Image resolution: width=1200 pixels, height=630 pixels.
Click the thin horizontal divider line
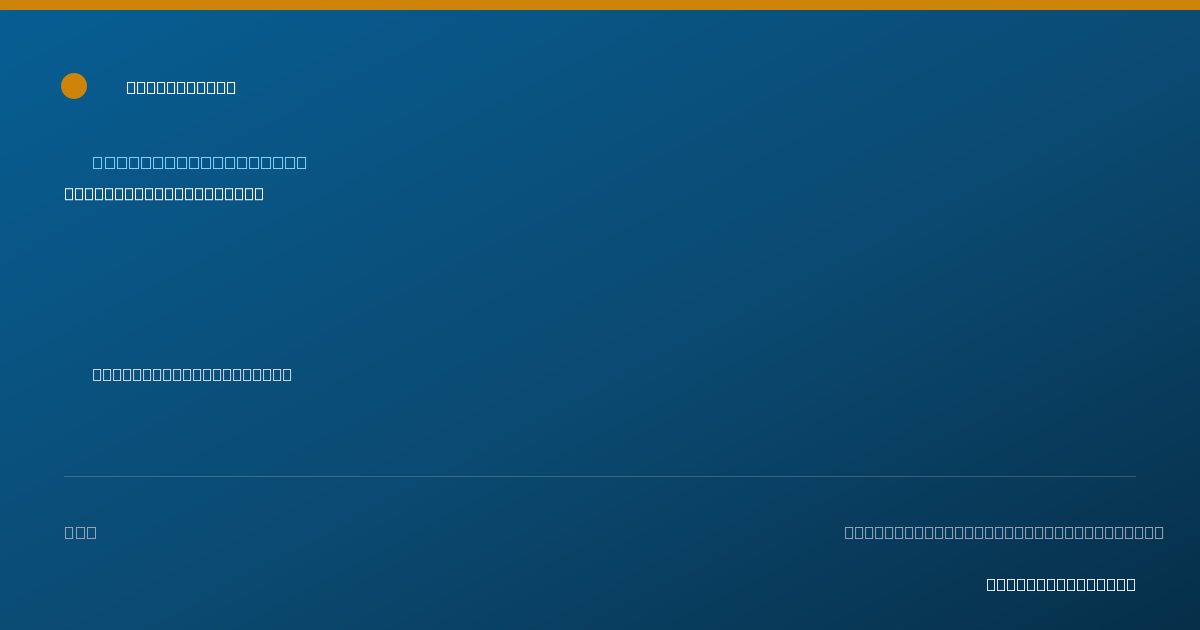click(600, 476)
